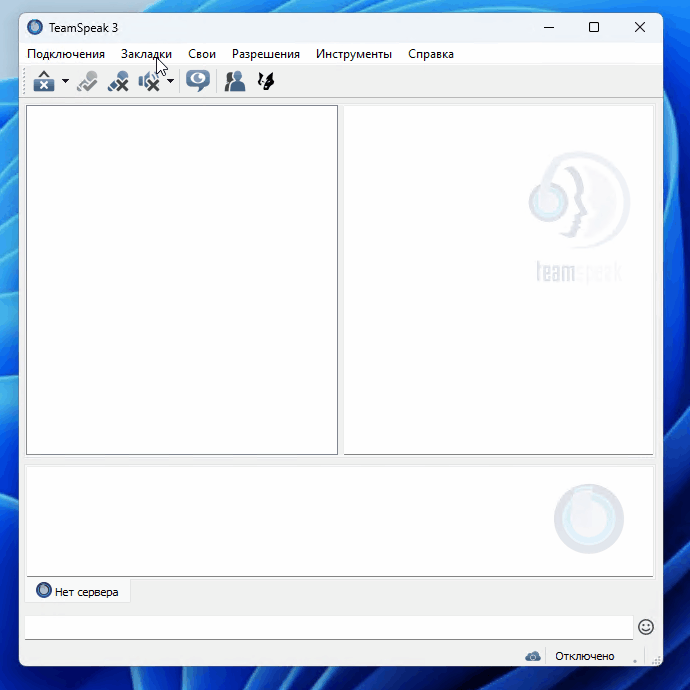Open the Инструменты menu
The width and height of the screenshot is (690, 690).
coord(354,54)
